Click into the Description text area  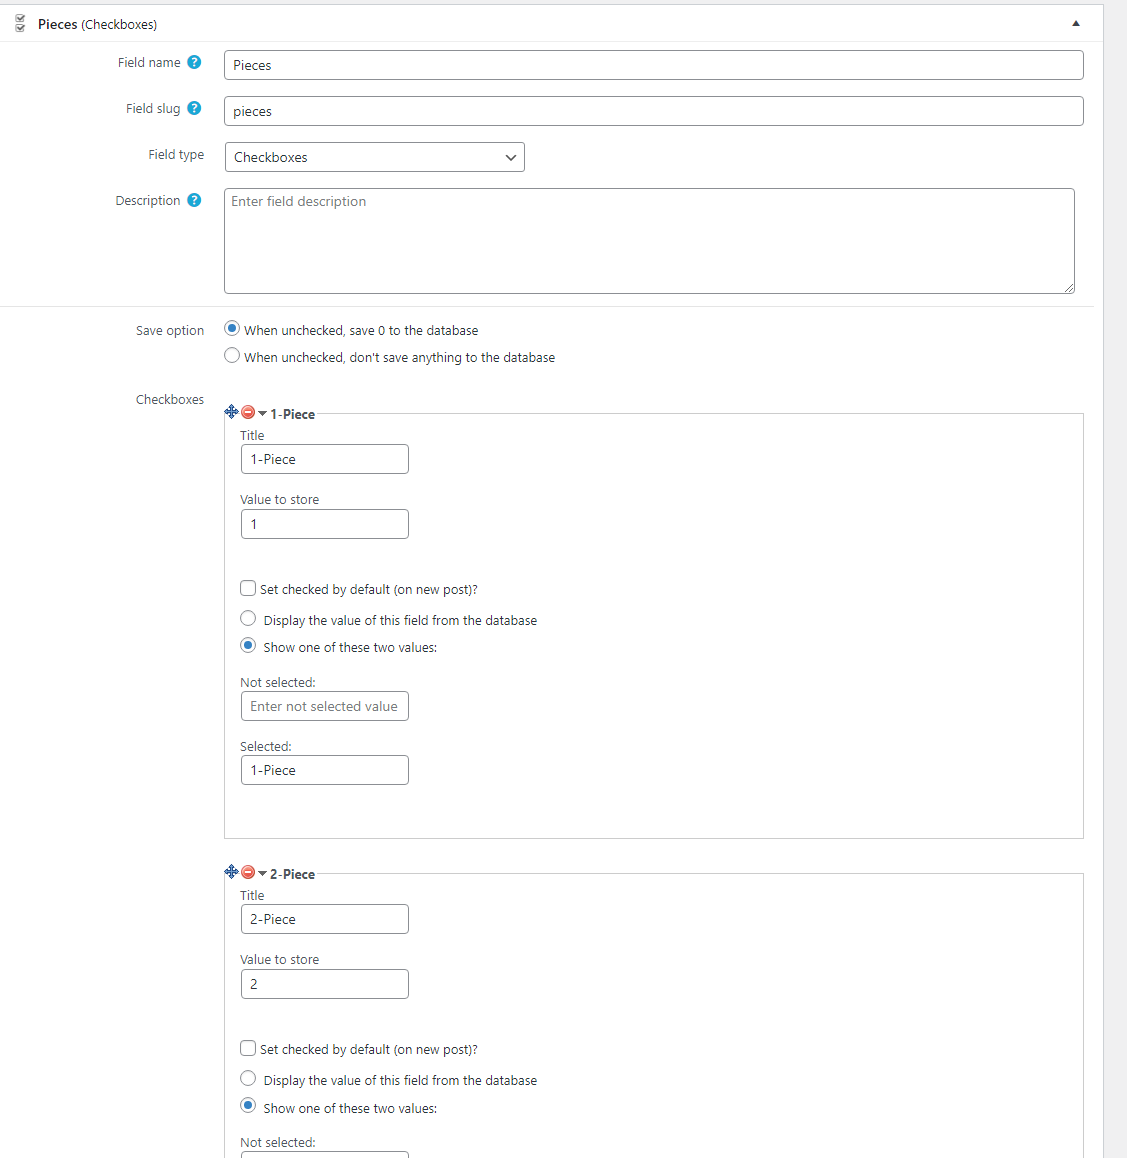649,241
